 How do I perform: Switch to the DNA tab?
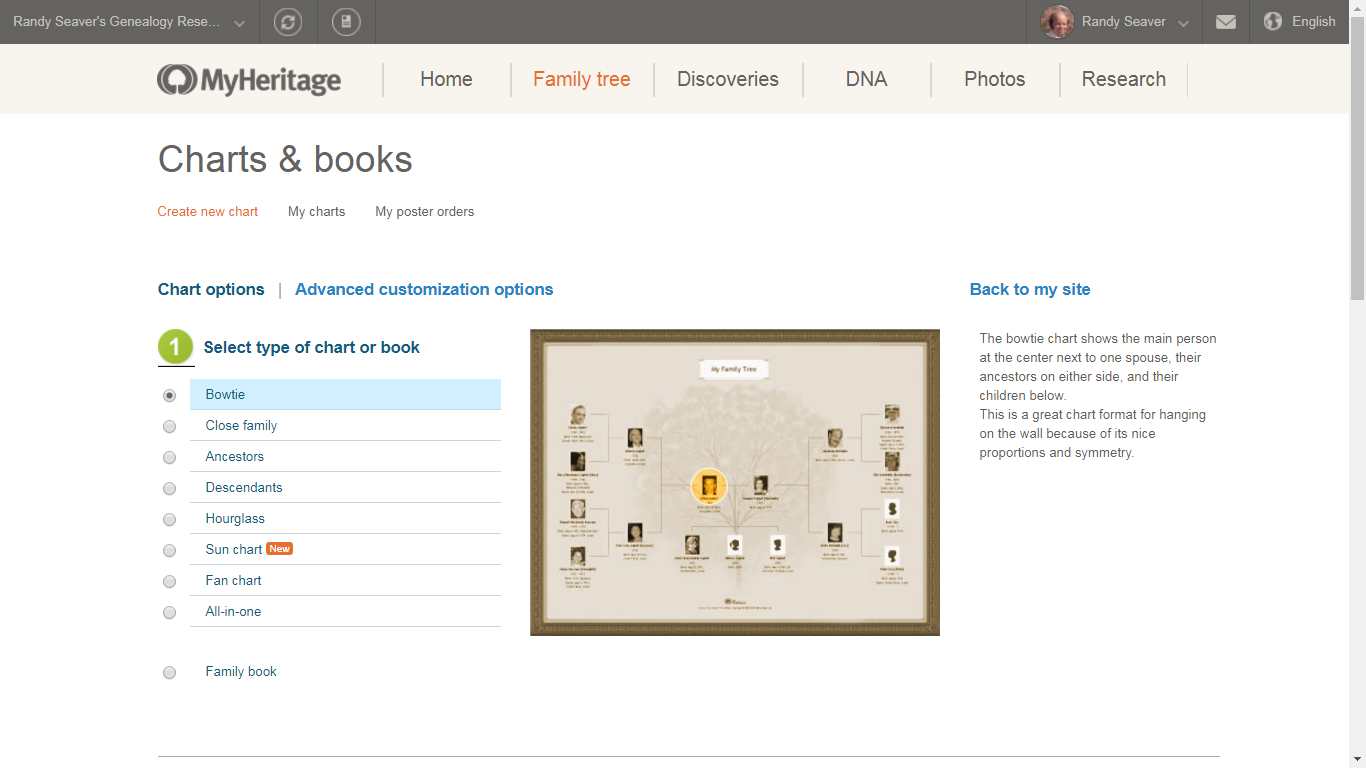(x=866, y=79)
